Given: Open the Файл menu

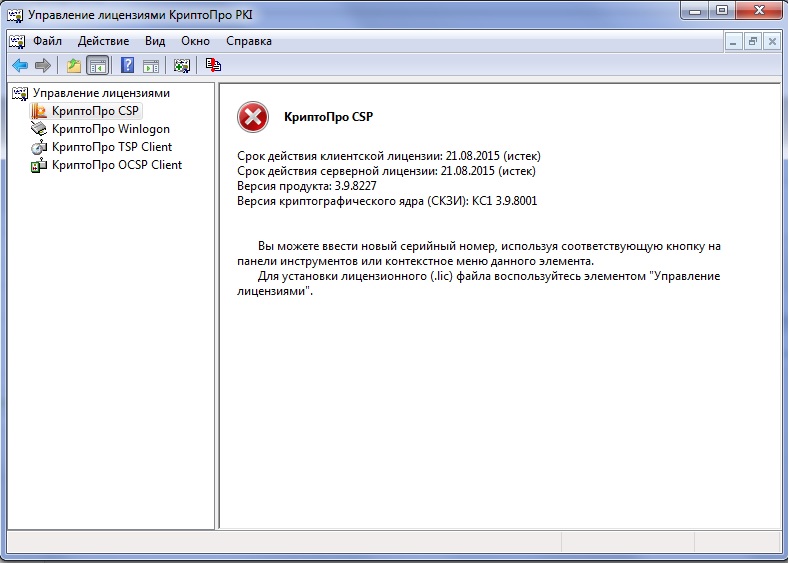Looking at the screenshot, I should click(x=47, y=41).
